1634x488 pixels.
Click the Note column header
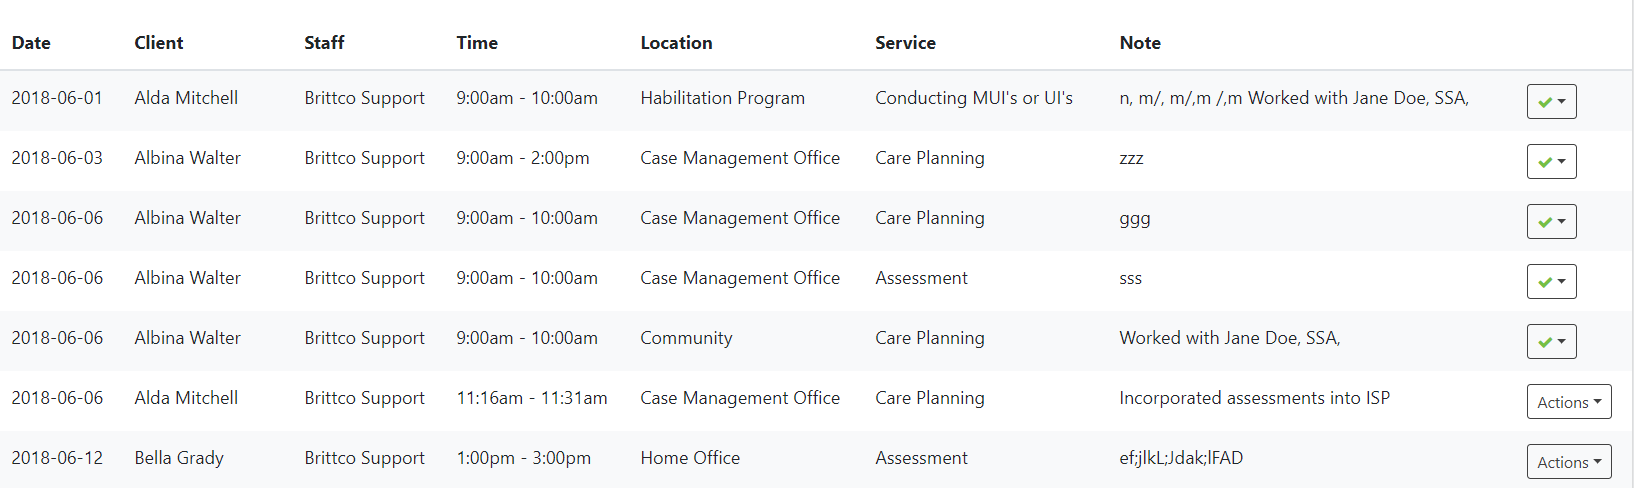coord(1140,43)
